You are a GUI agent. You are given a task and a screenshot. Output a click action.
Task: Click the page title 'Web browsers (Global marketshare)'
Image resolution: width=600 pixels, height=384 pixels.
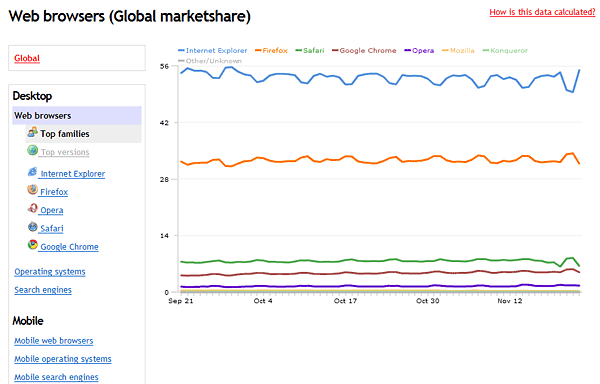(130, 16)
